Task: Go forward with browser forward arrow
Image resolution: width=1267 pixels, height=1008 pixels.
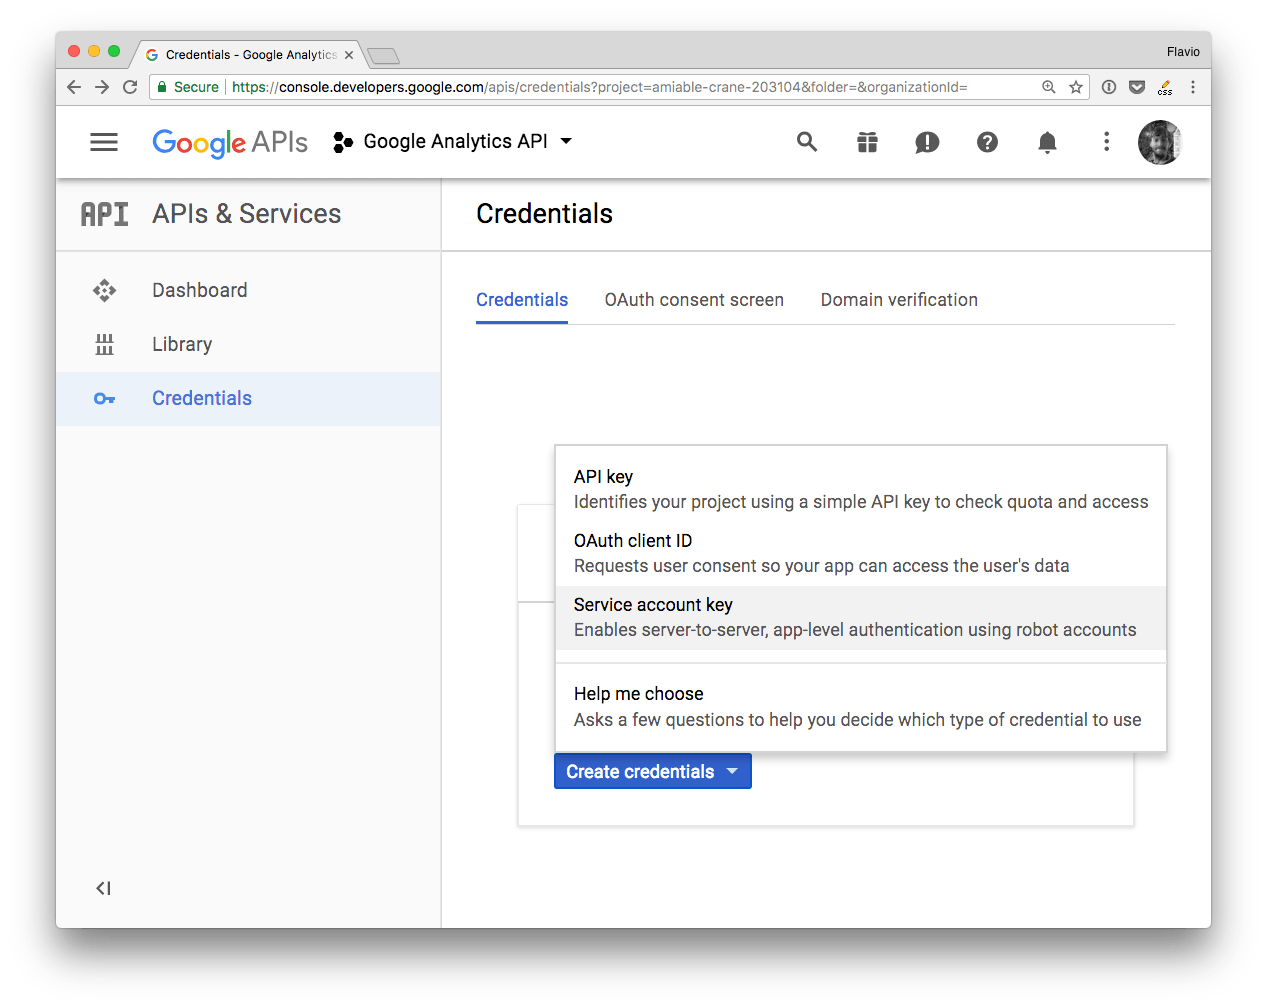Action: click(102, 87)
